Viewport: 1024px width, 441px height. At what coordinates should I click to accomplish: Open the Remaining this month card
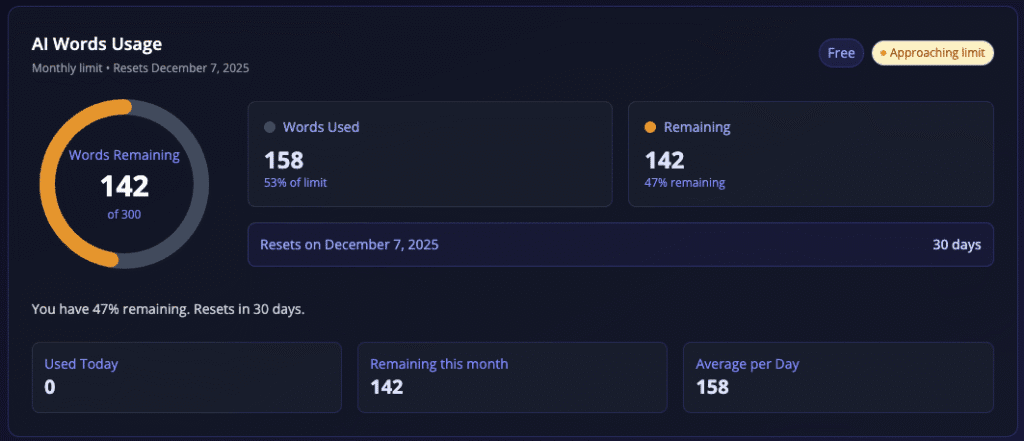pyautogui.click(x=511, y=377)
